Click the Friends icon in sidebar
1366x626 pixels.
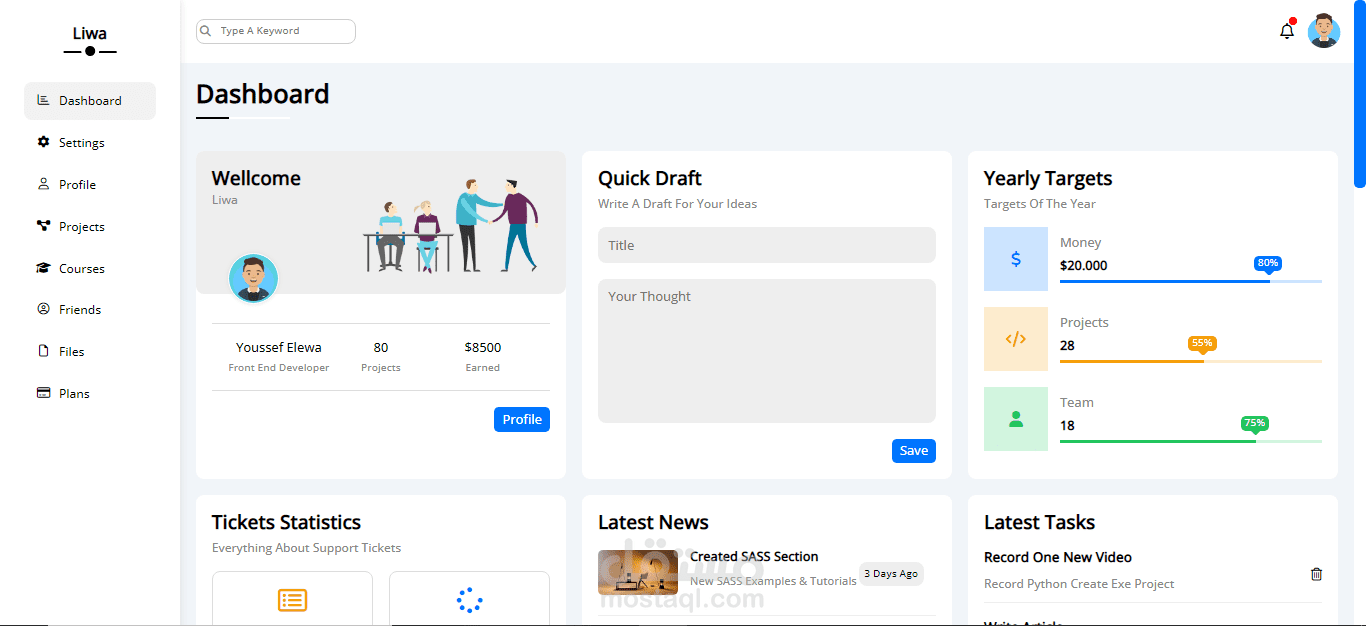(43, 309)
